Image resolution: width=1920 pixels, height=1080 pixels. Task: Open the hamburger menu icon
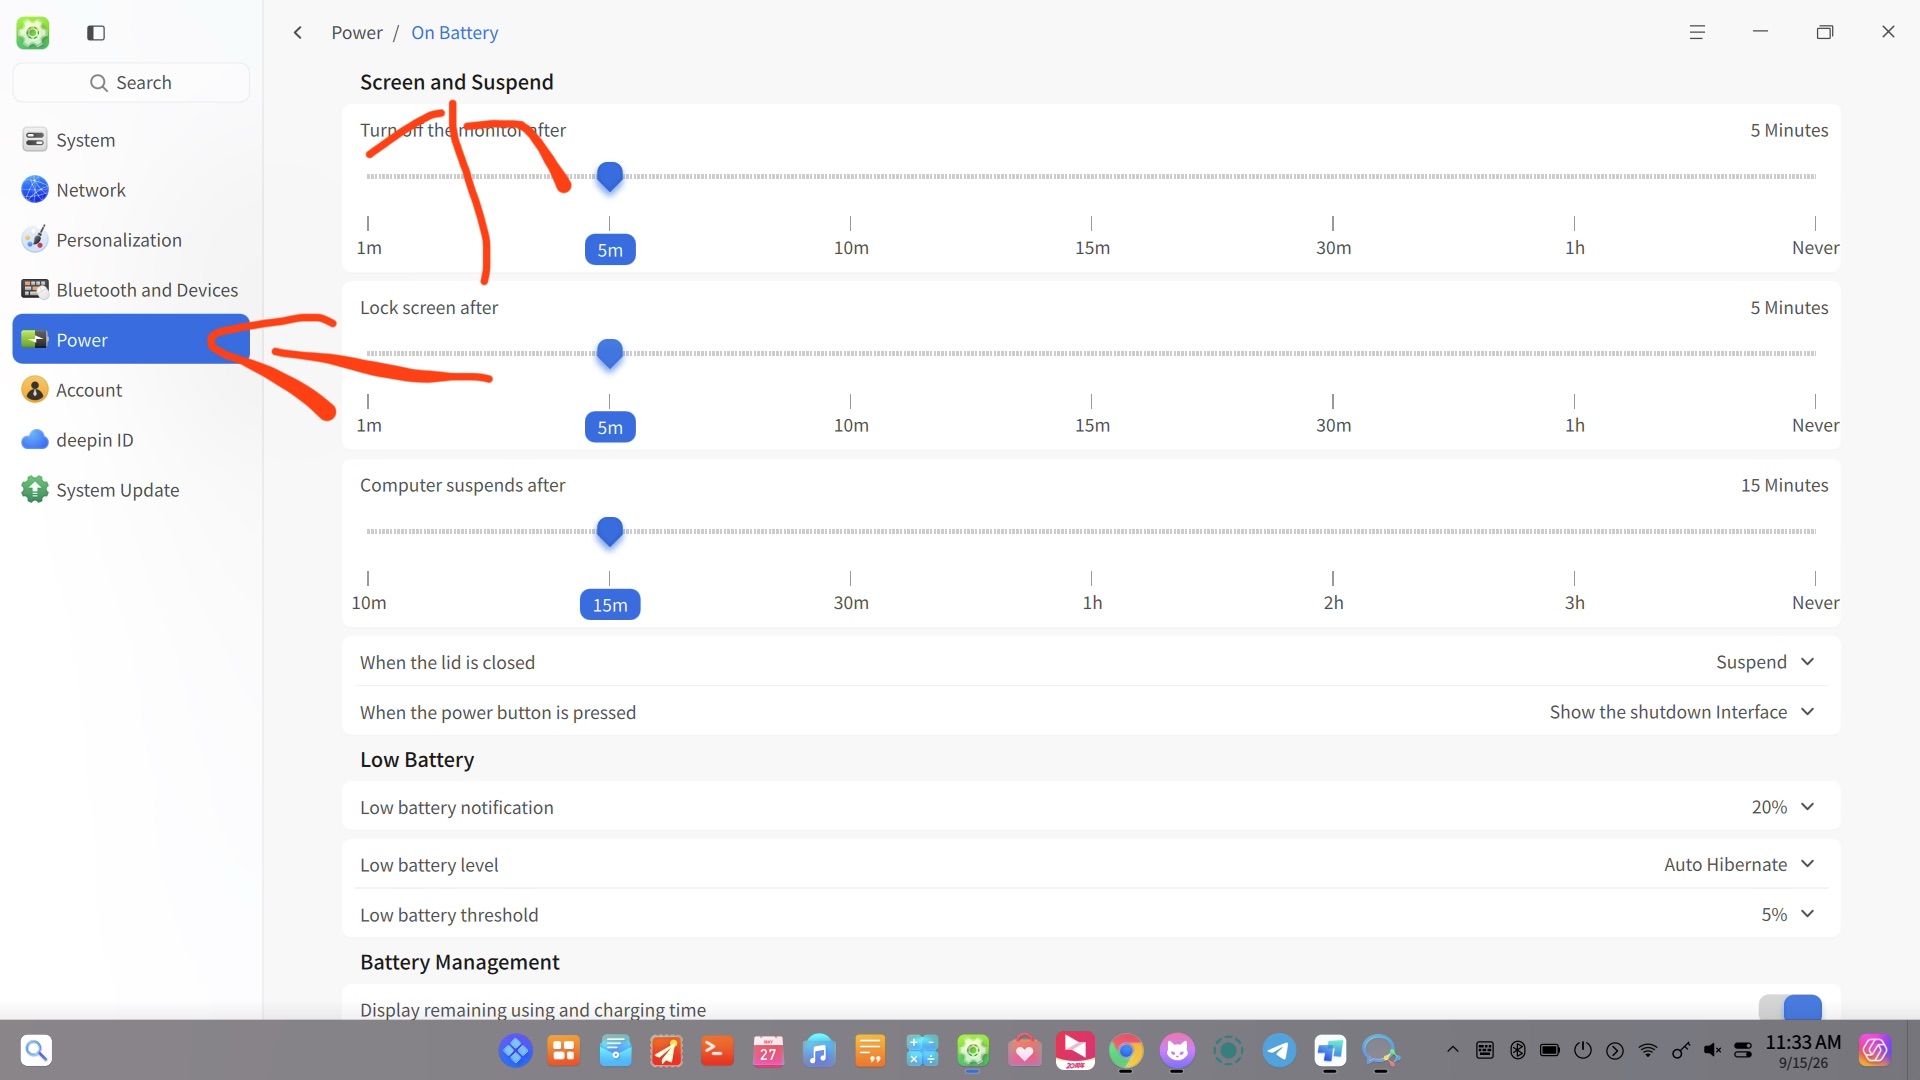(x=1697, y=33)
